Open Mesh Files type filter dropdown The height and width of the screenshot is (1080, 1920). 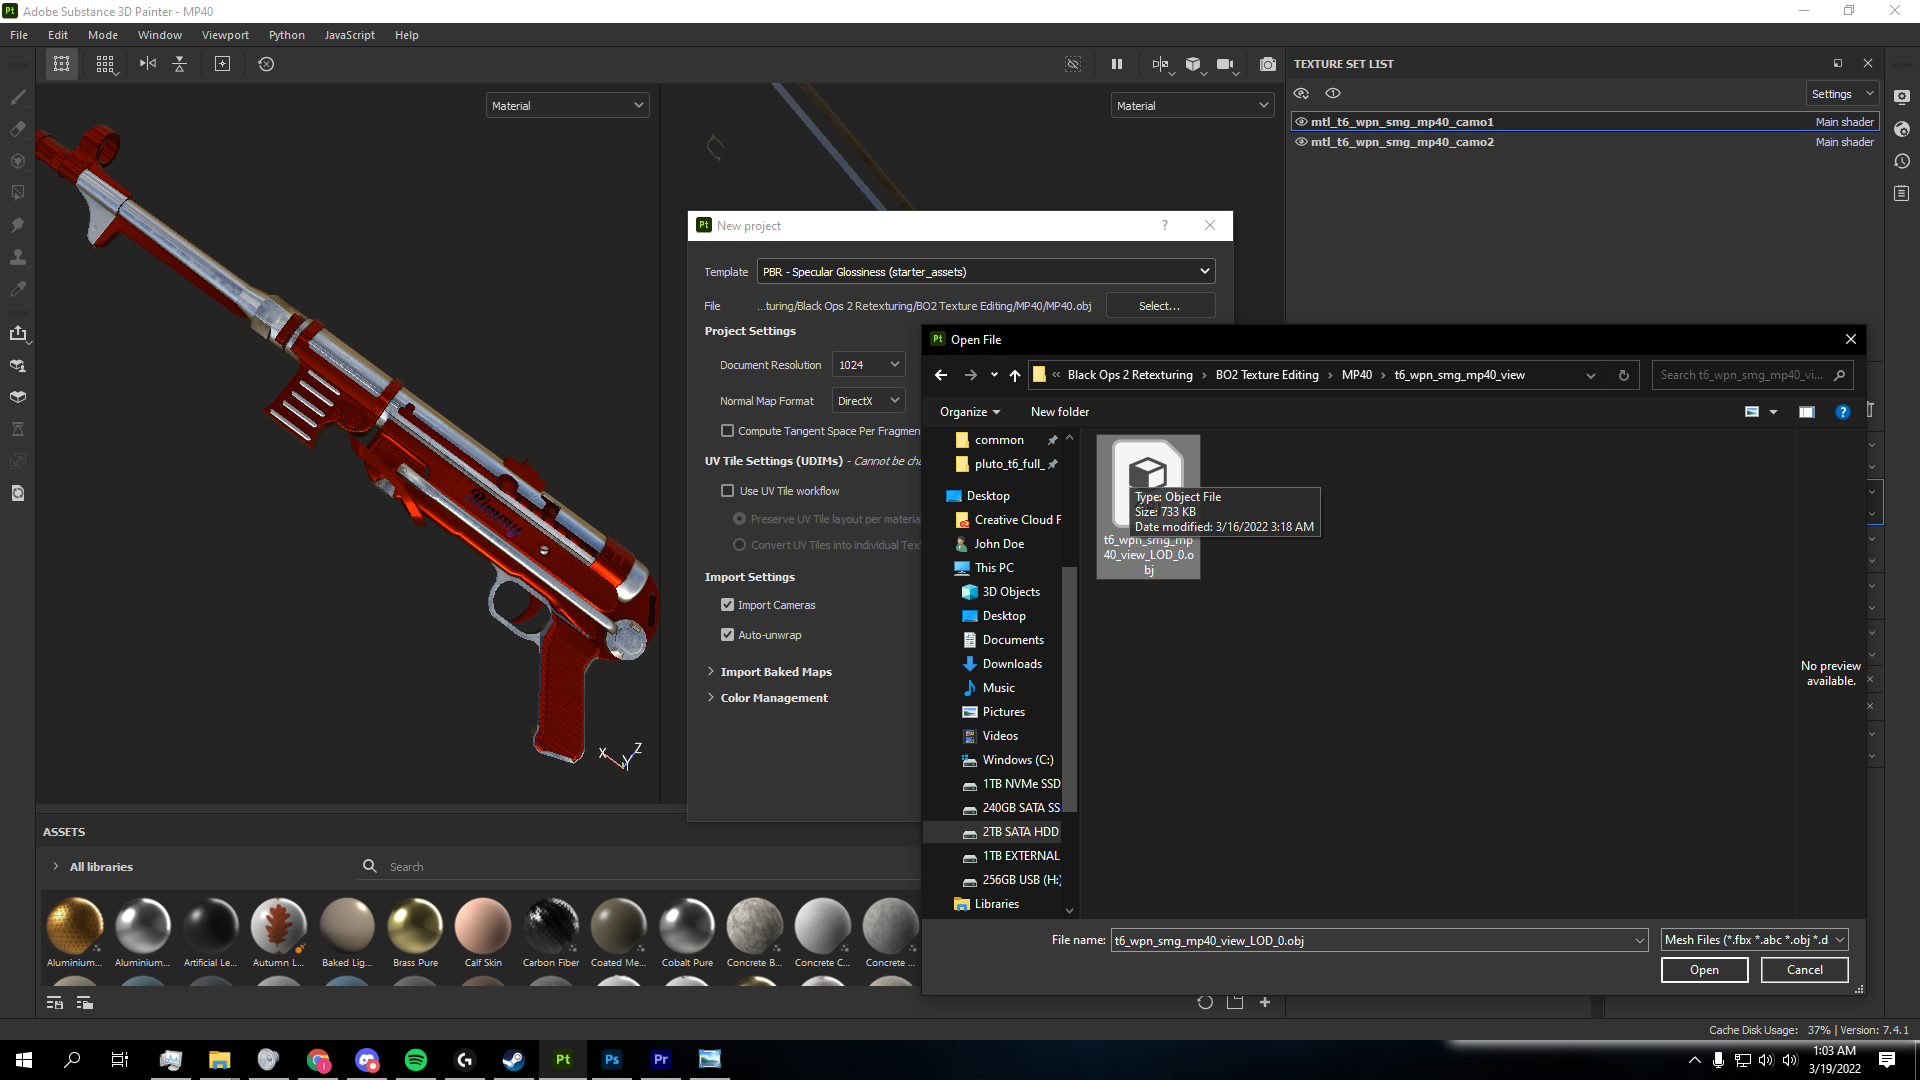1754,940
